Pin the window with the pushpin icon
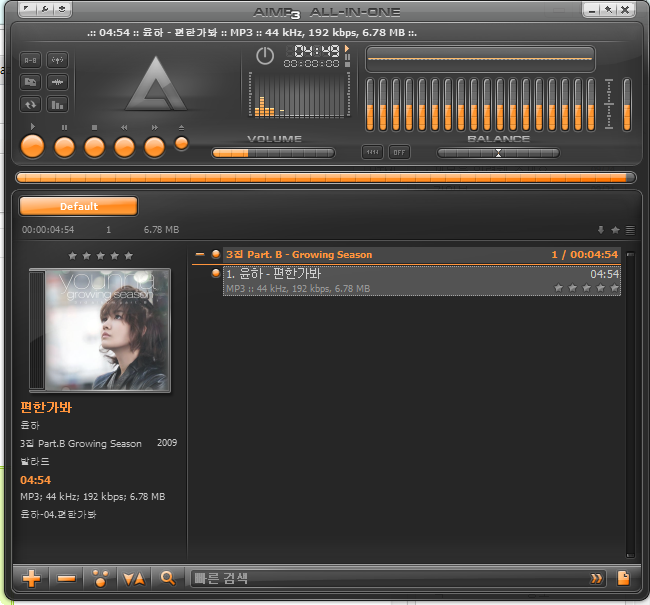The image size is (650, 605). pos(608,10)
